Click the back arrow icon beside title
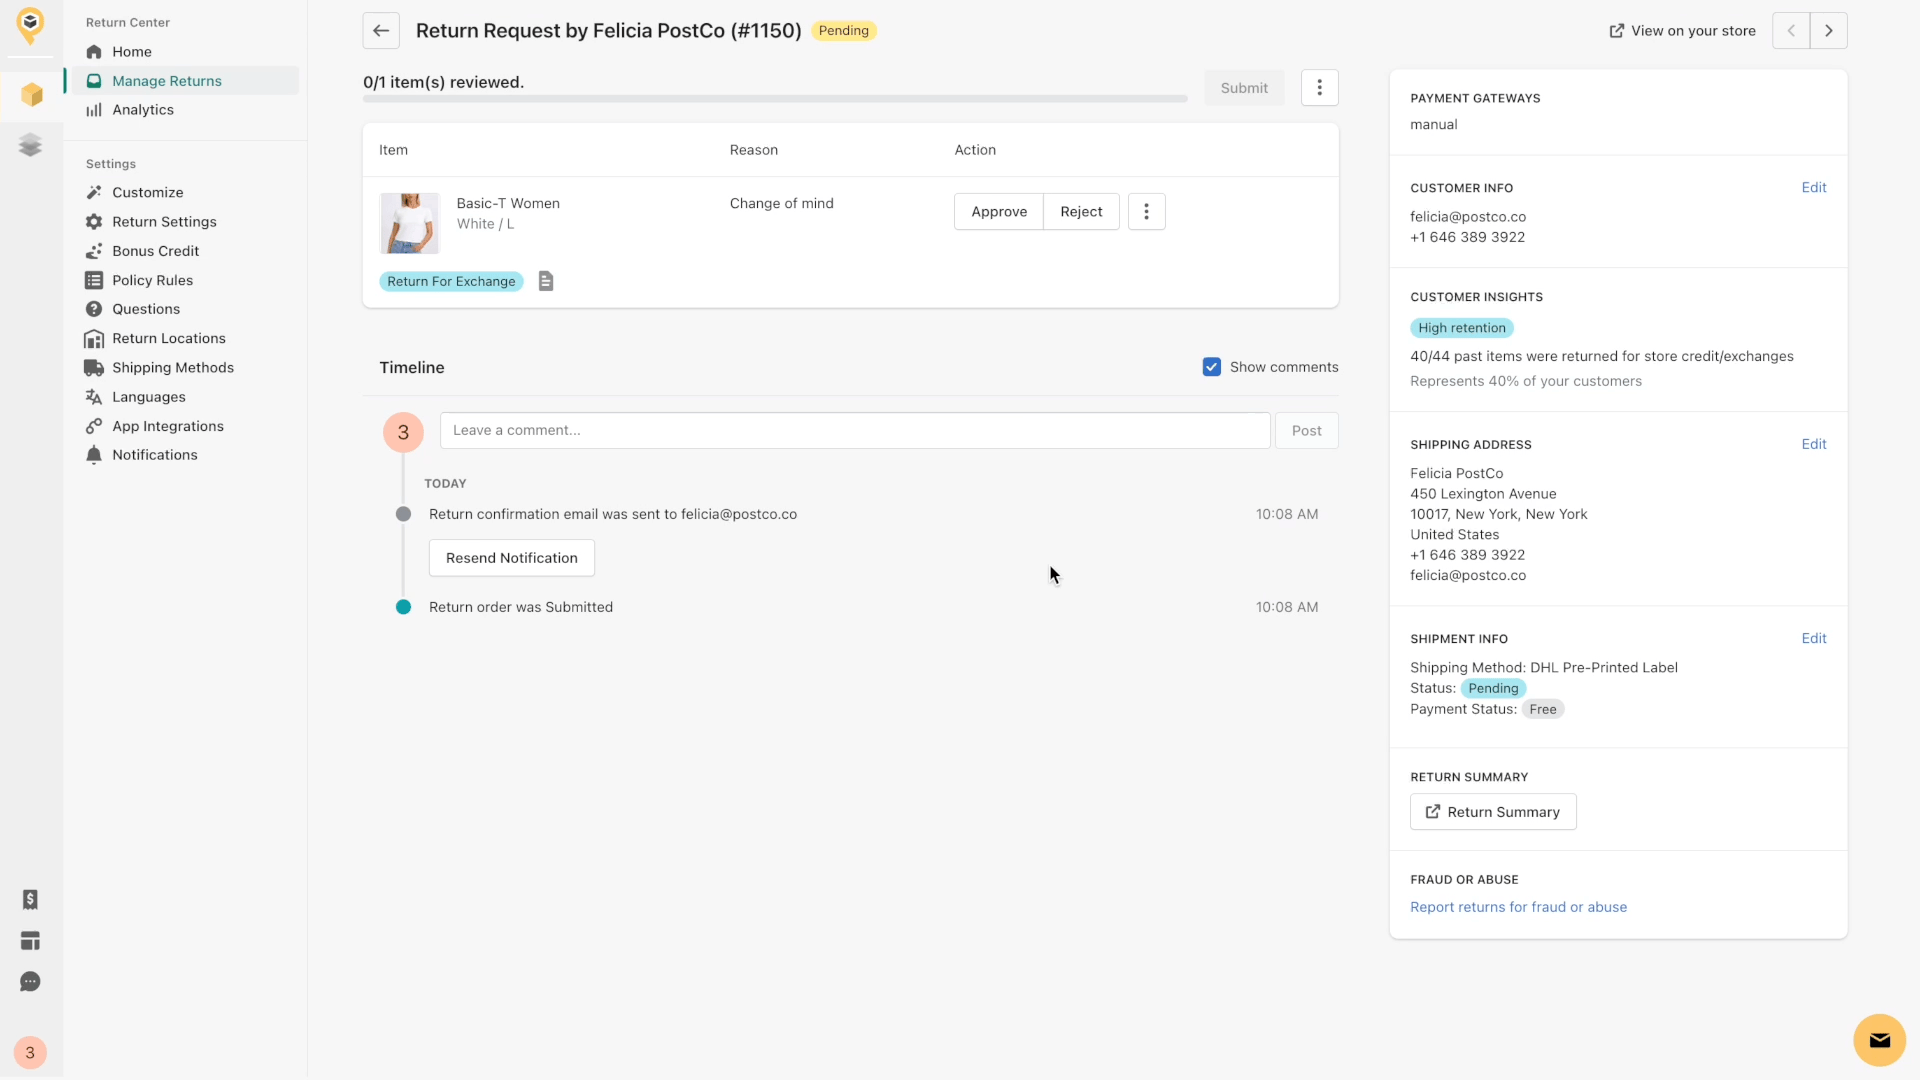Screen dimensions: 1920x1080 click(x=381, y=31)
